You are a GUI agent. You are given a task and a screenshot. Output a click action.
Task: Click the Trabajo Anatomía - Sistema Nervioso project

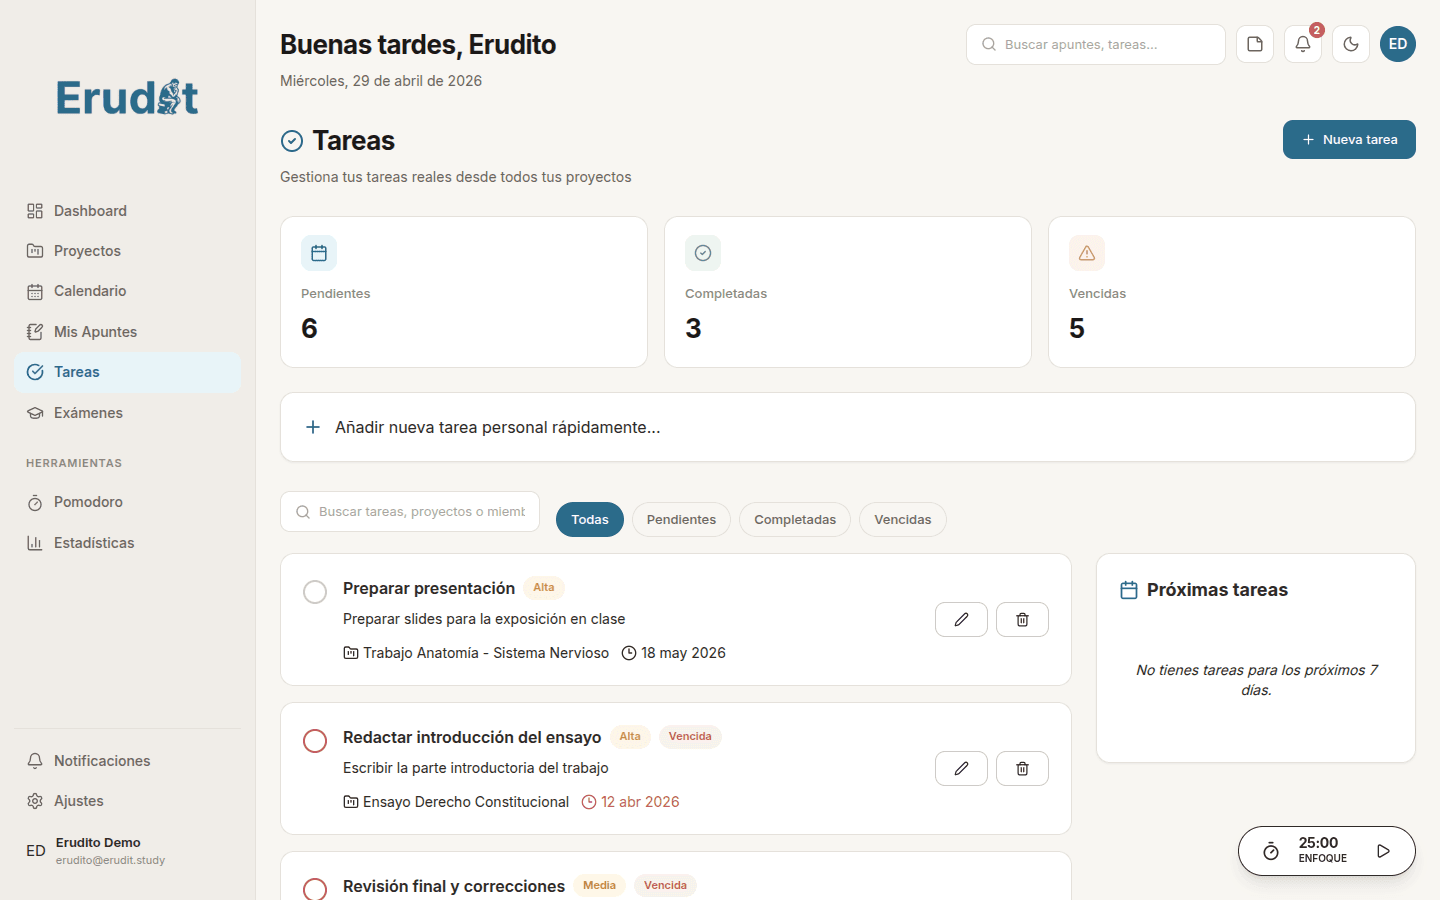pyautogui.click(x=476, y=653)
